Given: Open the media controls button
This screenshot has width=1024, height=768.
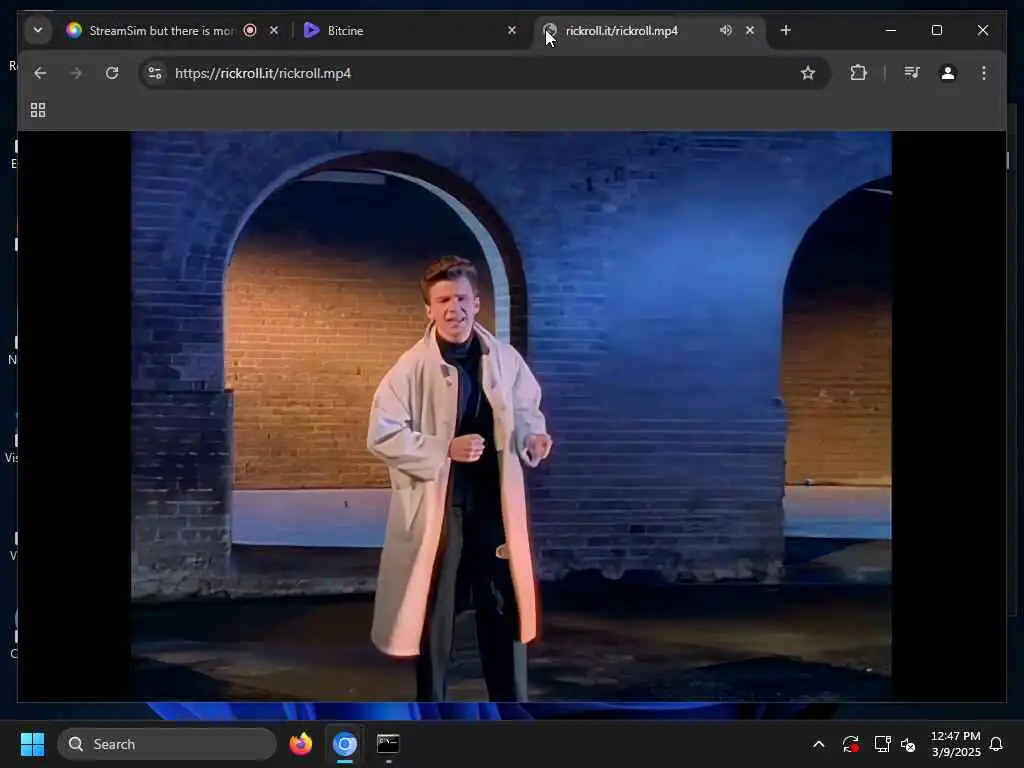Looking at the screenshot, I should tap(912, 73).
